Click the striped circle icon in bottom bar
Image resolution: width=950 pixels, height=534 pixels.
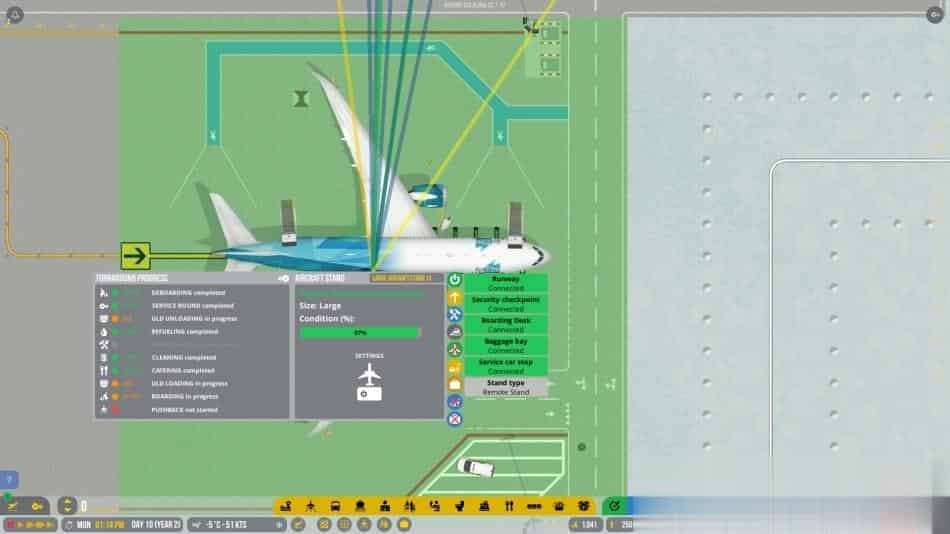(x=324, y=524)
